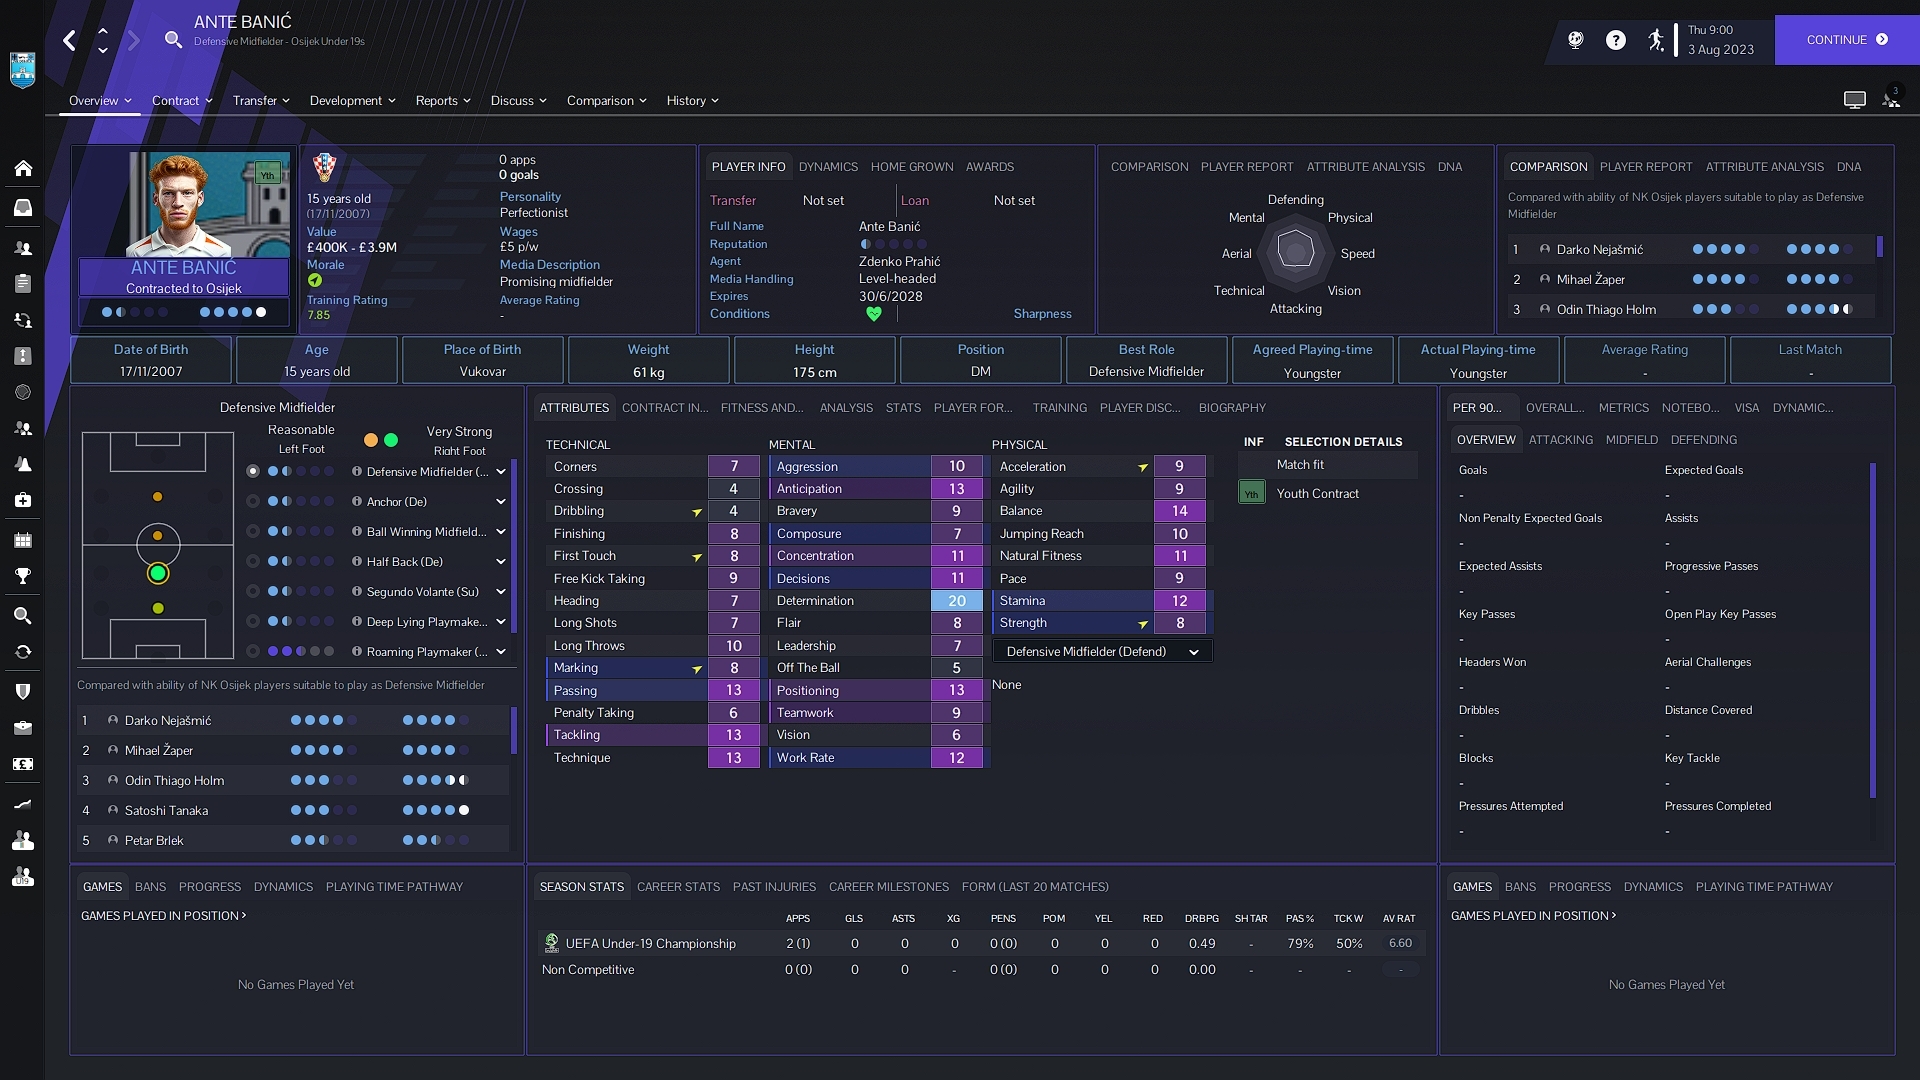The image size is (1920, 1080).
Task: Click the Media Description label link
Action: [x=550, y=265]
